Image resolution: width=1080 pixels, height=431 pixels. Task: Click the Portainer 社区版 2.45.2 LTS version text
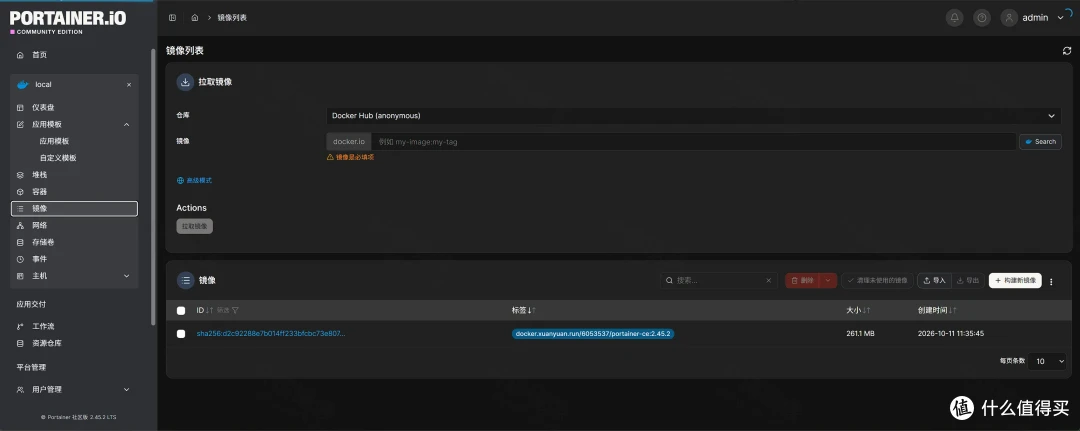pos(79,417)
